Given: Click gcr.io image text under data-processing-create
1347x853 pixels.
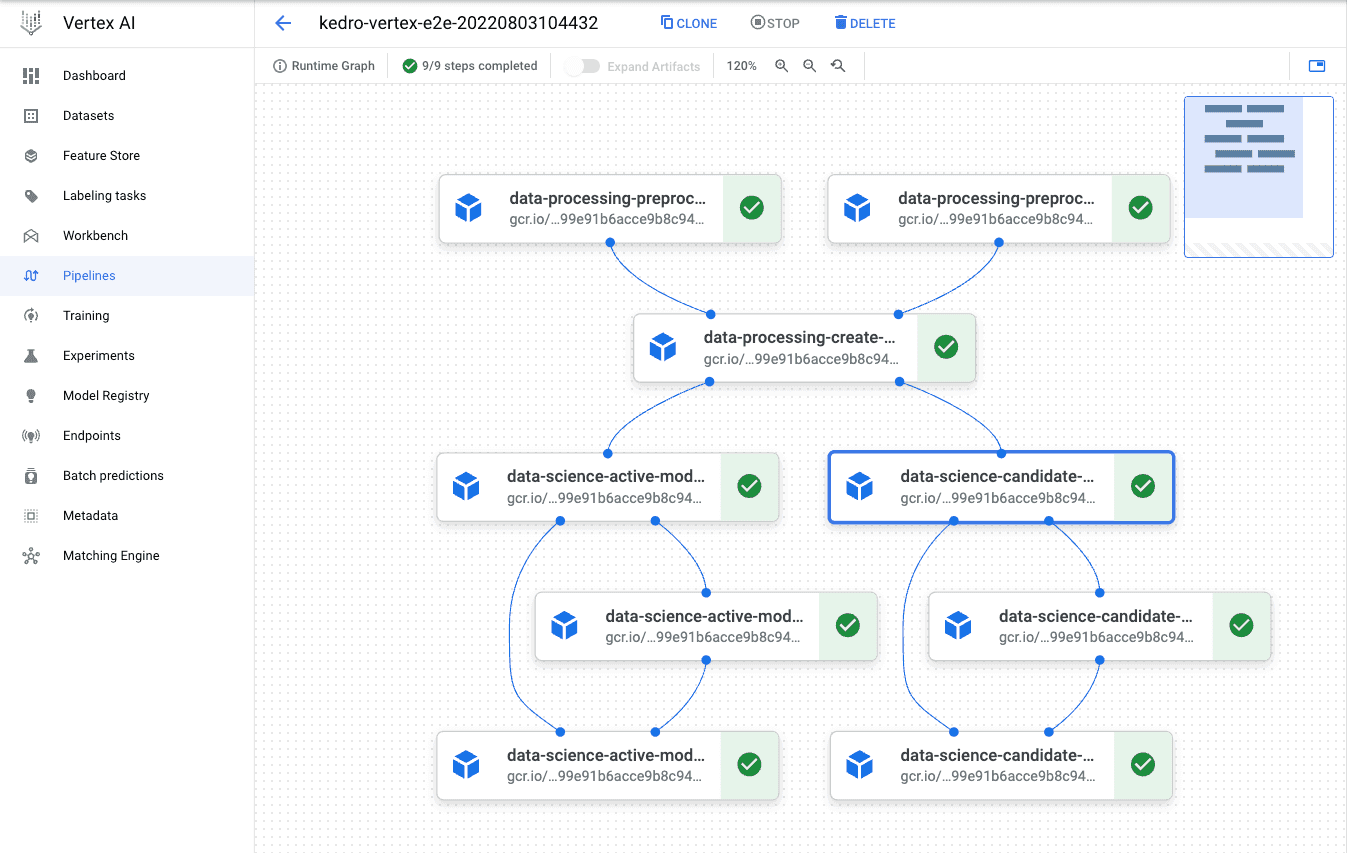Looking at the screenshot, I should click(801, 358).
